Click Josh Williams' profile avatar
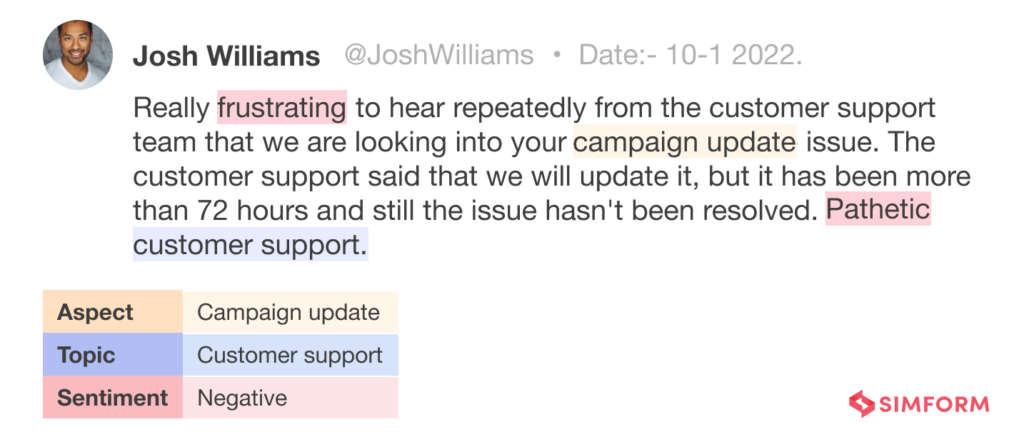This screenshot has width=1024, height=437. (77, 55)
